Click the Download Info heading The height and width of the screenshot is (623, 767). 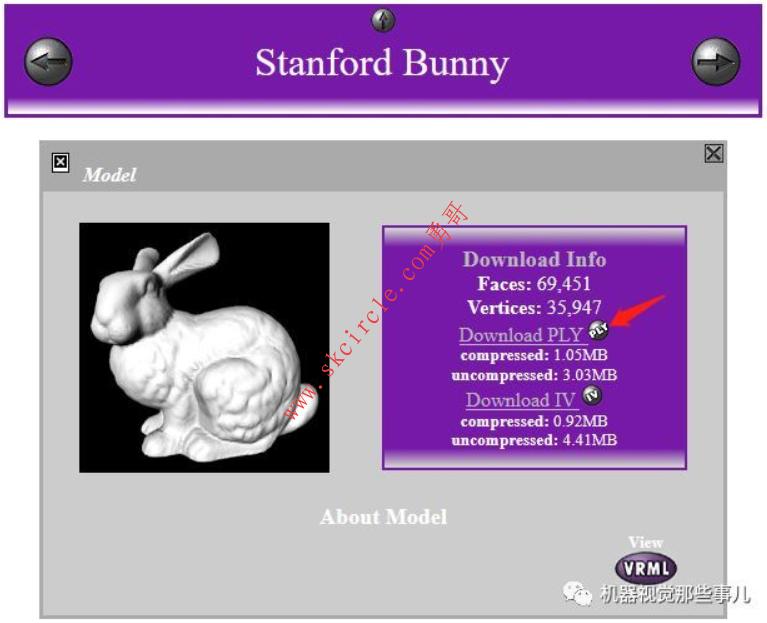click(535, 259)
